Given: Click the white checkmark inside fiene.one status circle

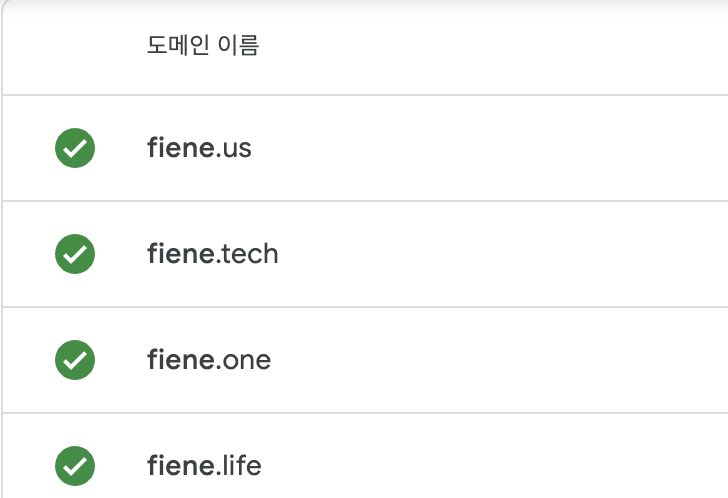Looking at the screenshot, I should point(75,360).
